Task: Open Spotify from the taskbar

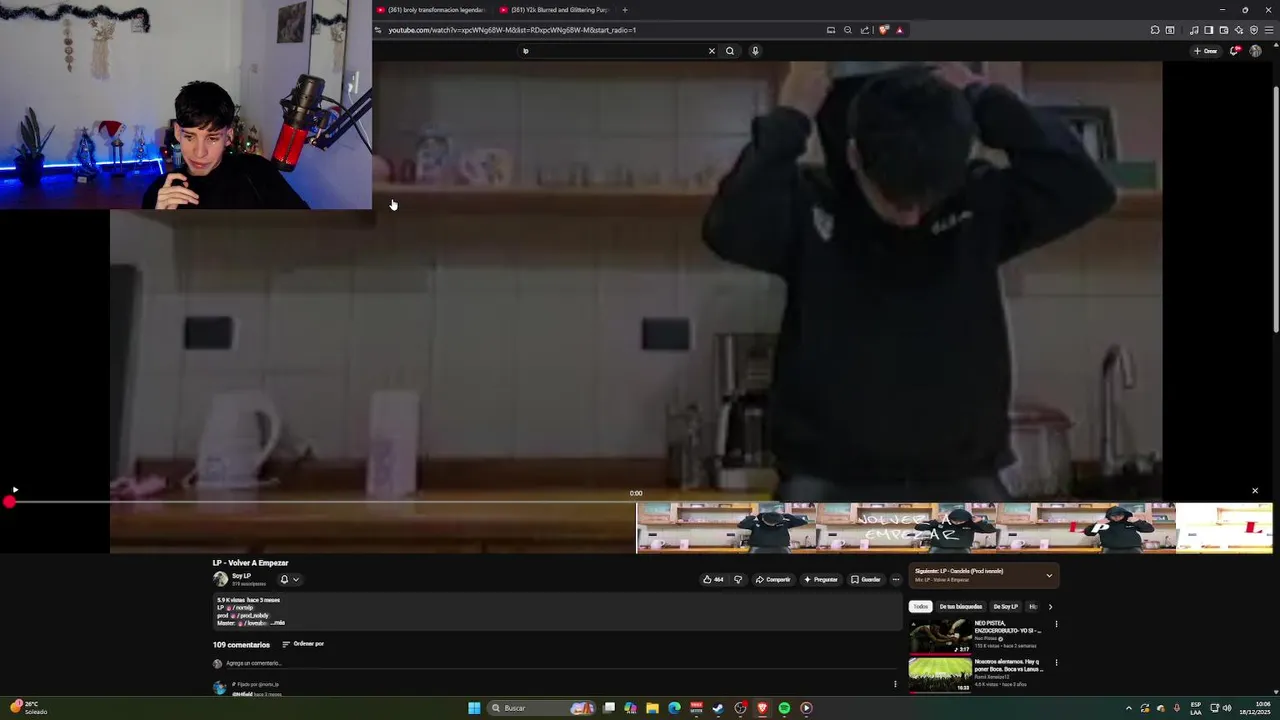Action: click(784, 708)
